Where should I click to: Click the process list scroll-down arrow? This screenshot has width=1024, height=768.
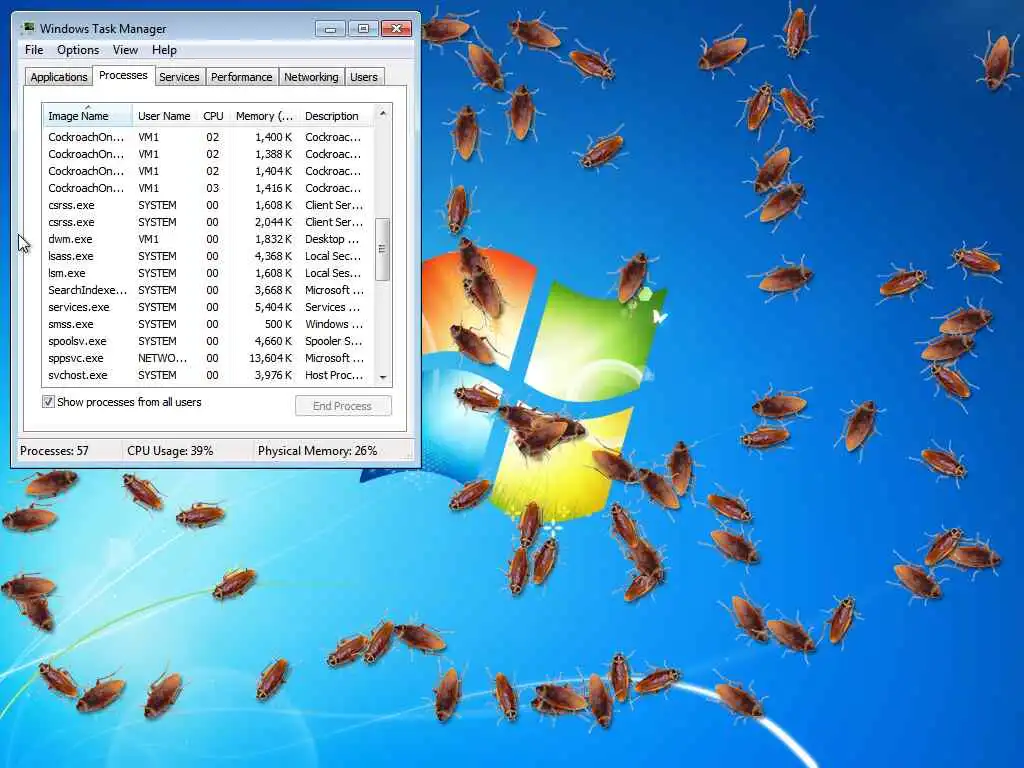(x=383, y=377)
